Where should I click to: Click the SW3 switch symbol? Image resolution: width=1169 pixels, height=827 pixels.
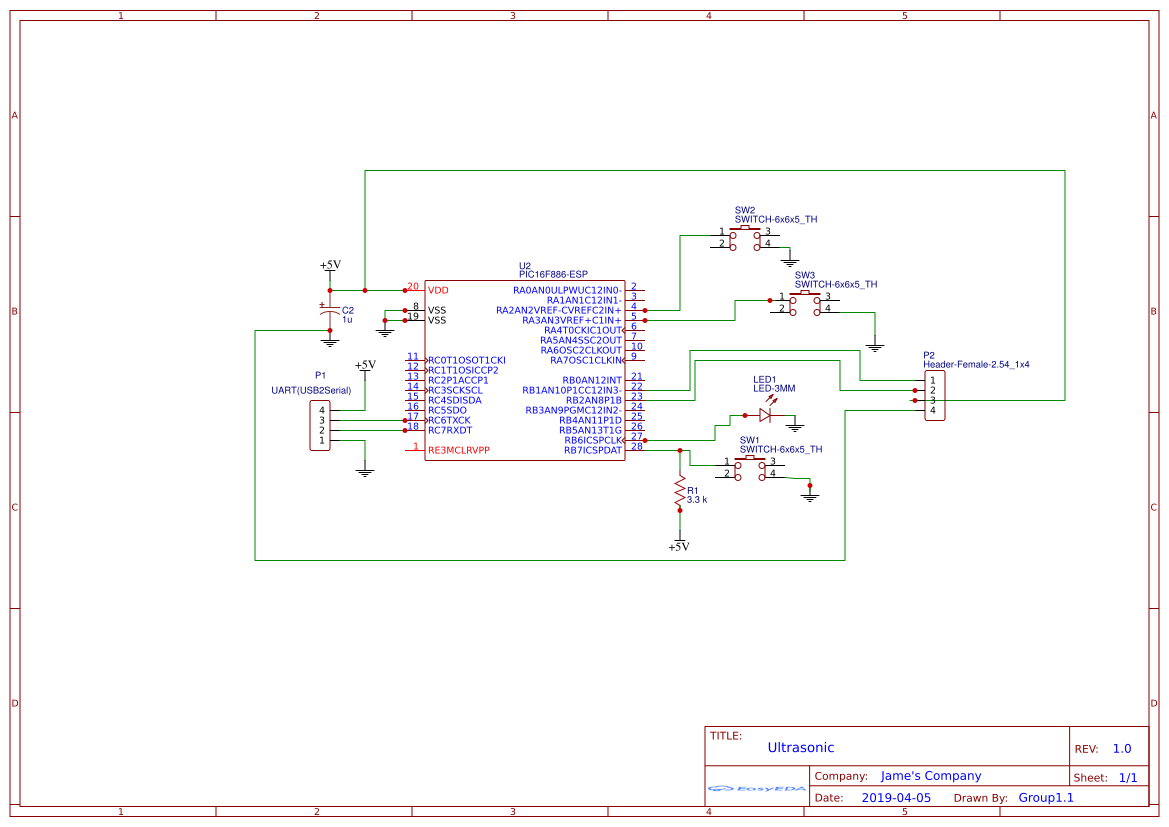point(805,301)
